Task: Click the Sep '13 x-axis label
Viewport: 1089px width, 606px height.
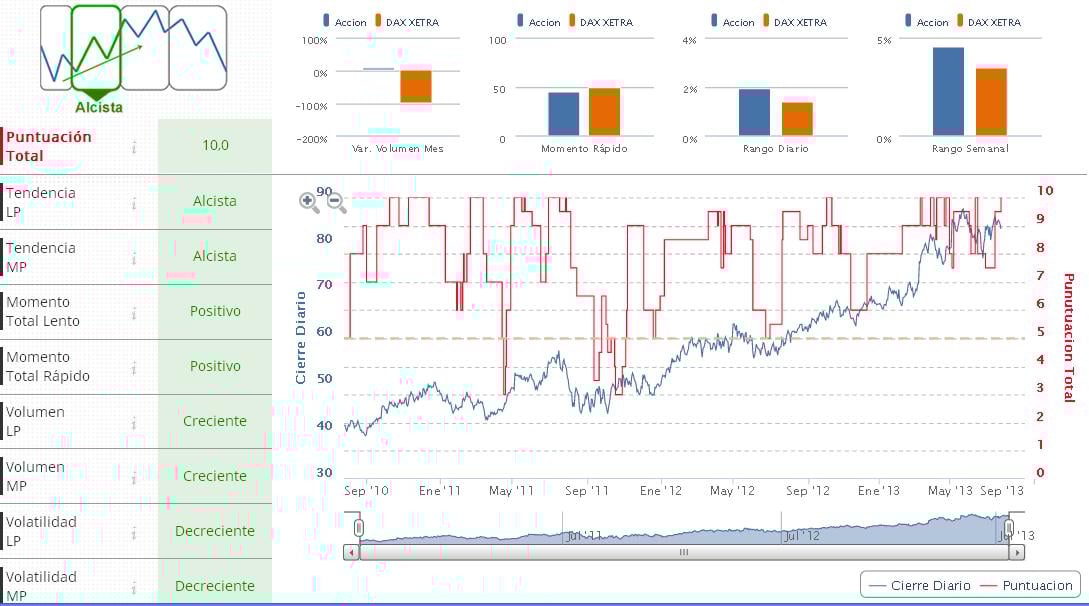Action: point(1001,491)
